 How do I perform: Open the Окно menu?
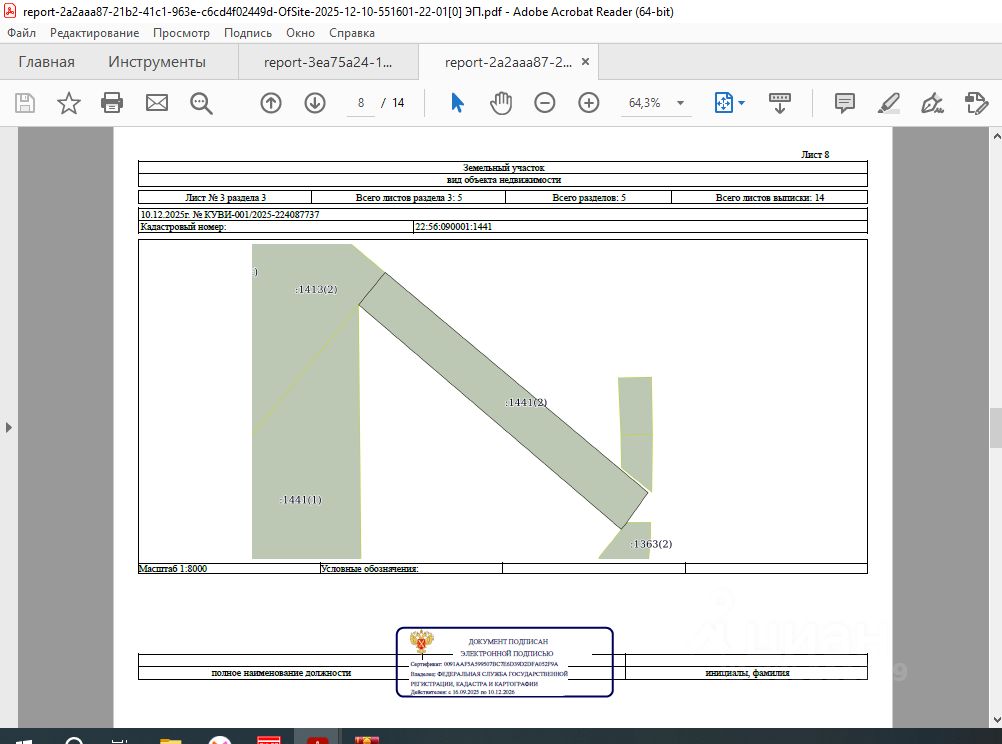[300, 33]
